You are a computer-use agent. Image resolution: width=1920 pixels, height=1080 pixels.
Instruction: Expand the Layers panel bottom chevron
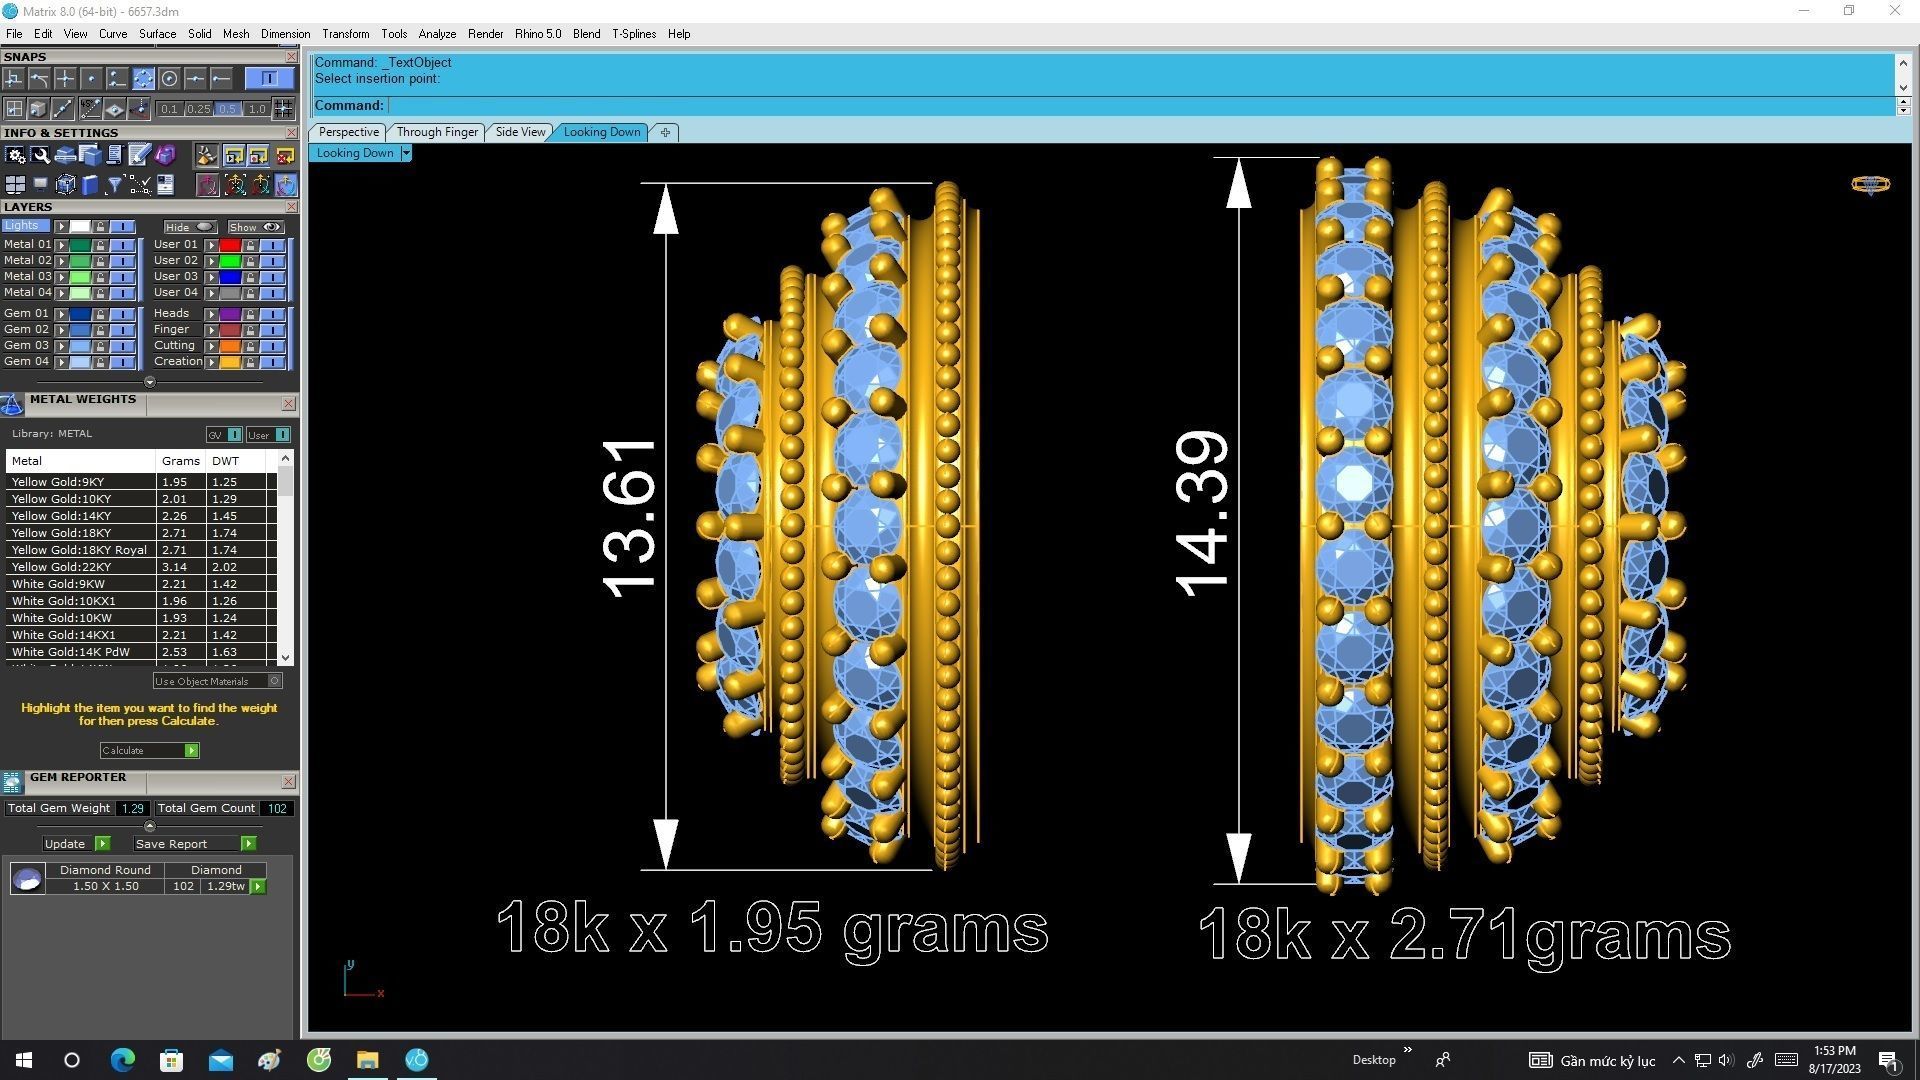coord(149,382)
